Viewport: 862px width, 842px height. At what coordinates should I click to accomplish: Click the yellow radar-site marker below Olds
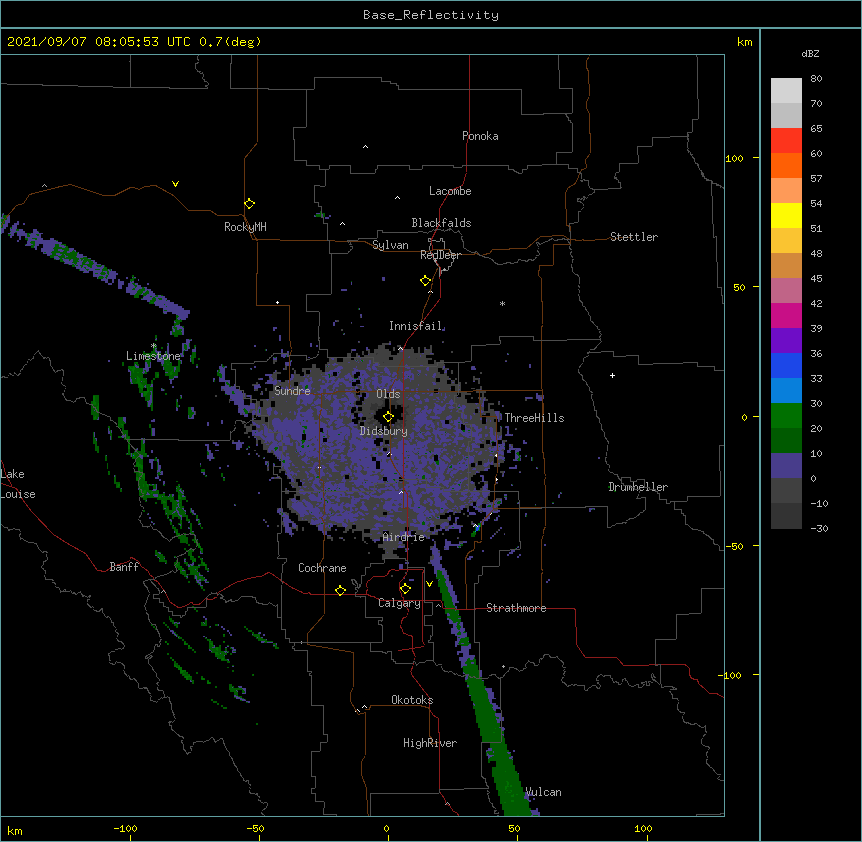click(x=388, y=417)
